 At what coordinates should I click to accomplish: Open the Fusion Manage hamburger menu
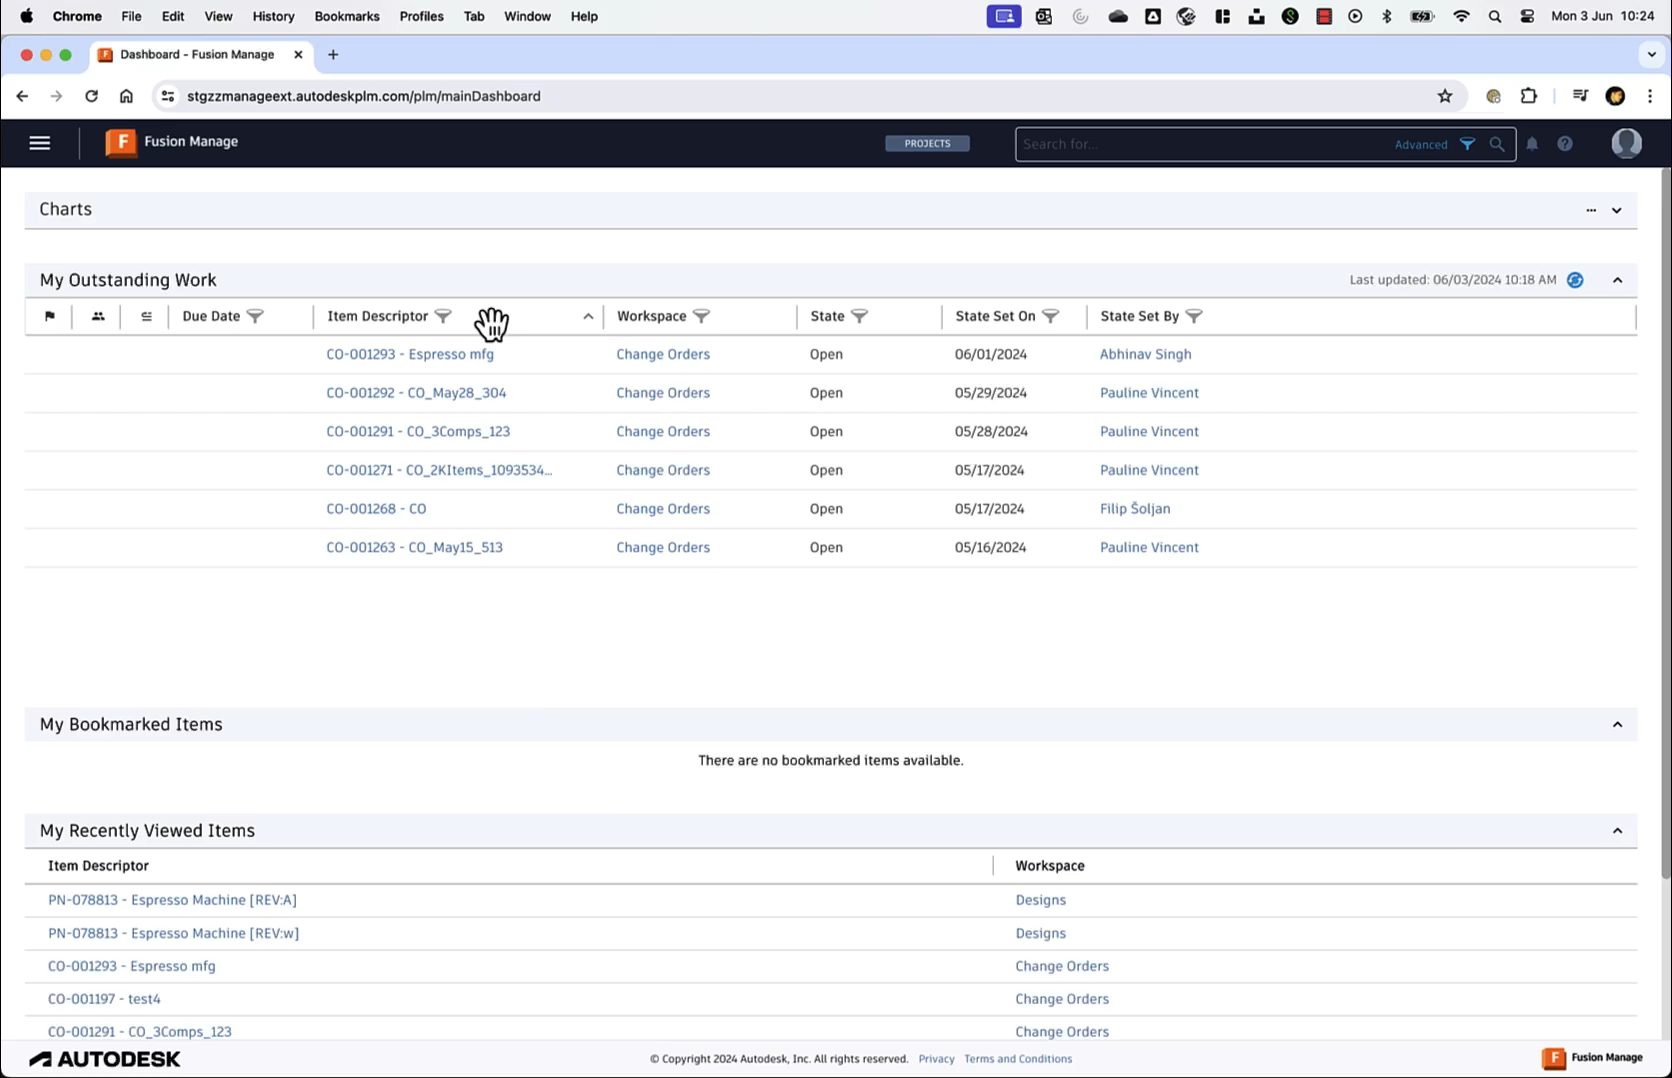39,142
